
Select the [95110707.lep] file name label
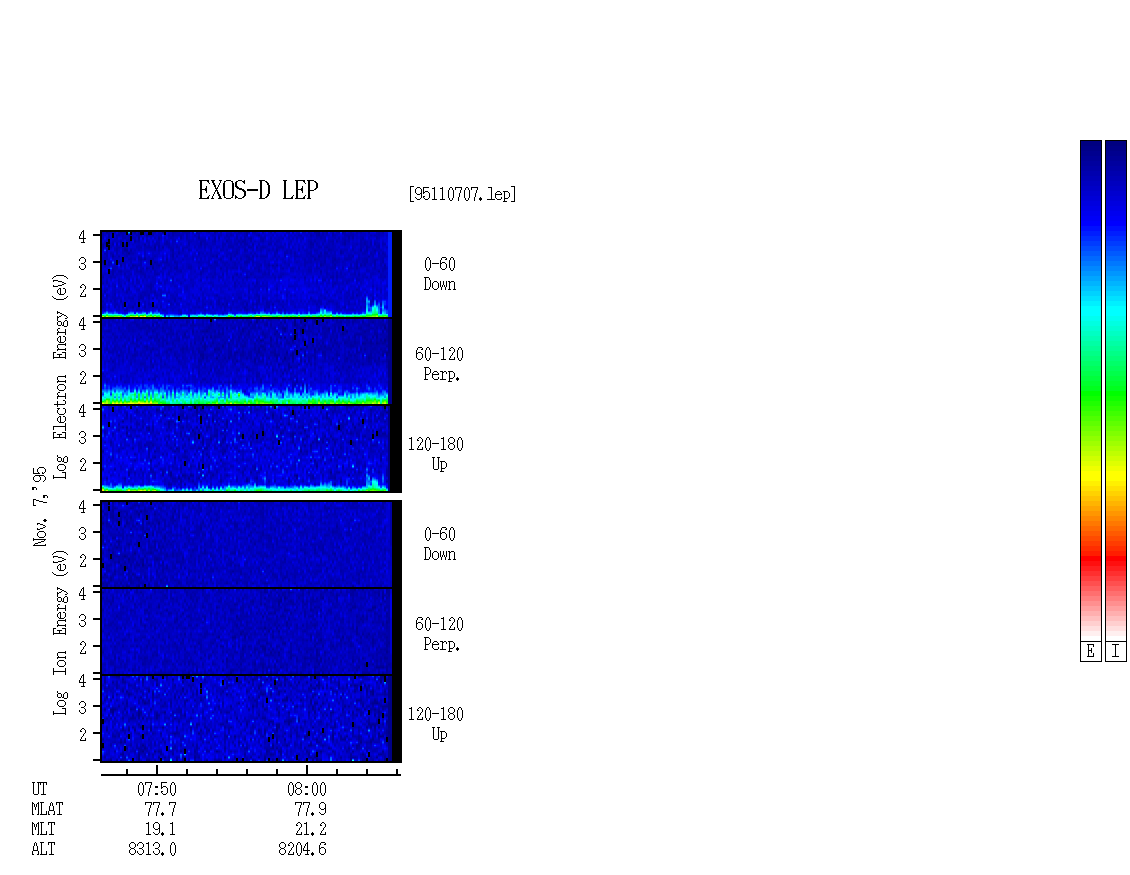point(462,194)
